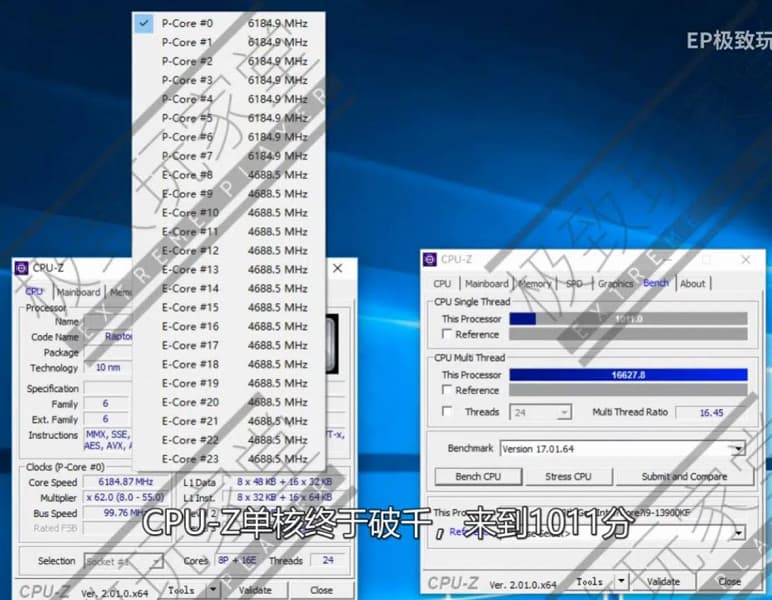Select E-Core #13 in the core list
This screenshot has width=772, height=600.
[228, 269]
